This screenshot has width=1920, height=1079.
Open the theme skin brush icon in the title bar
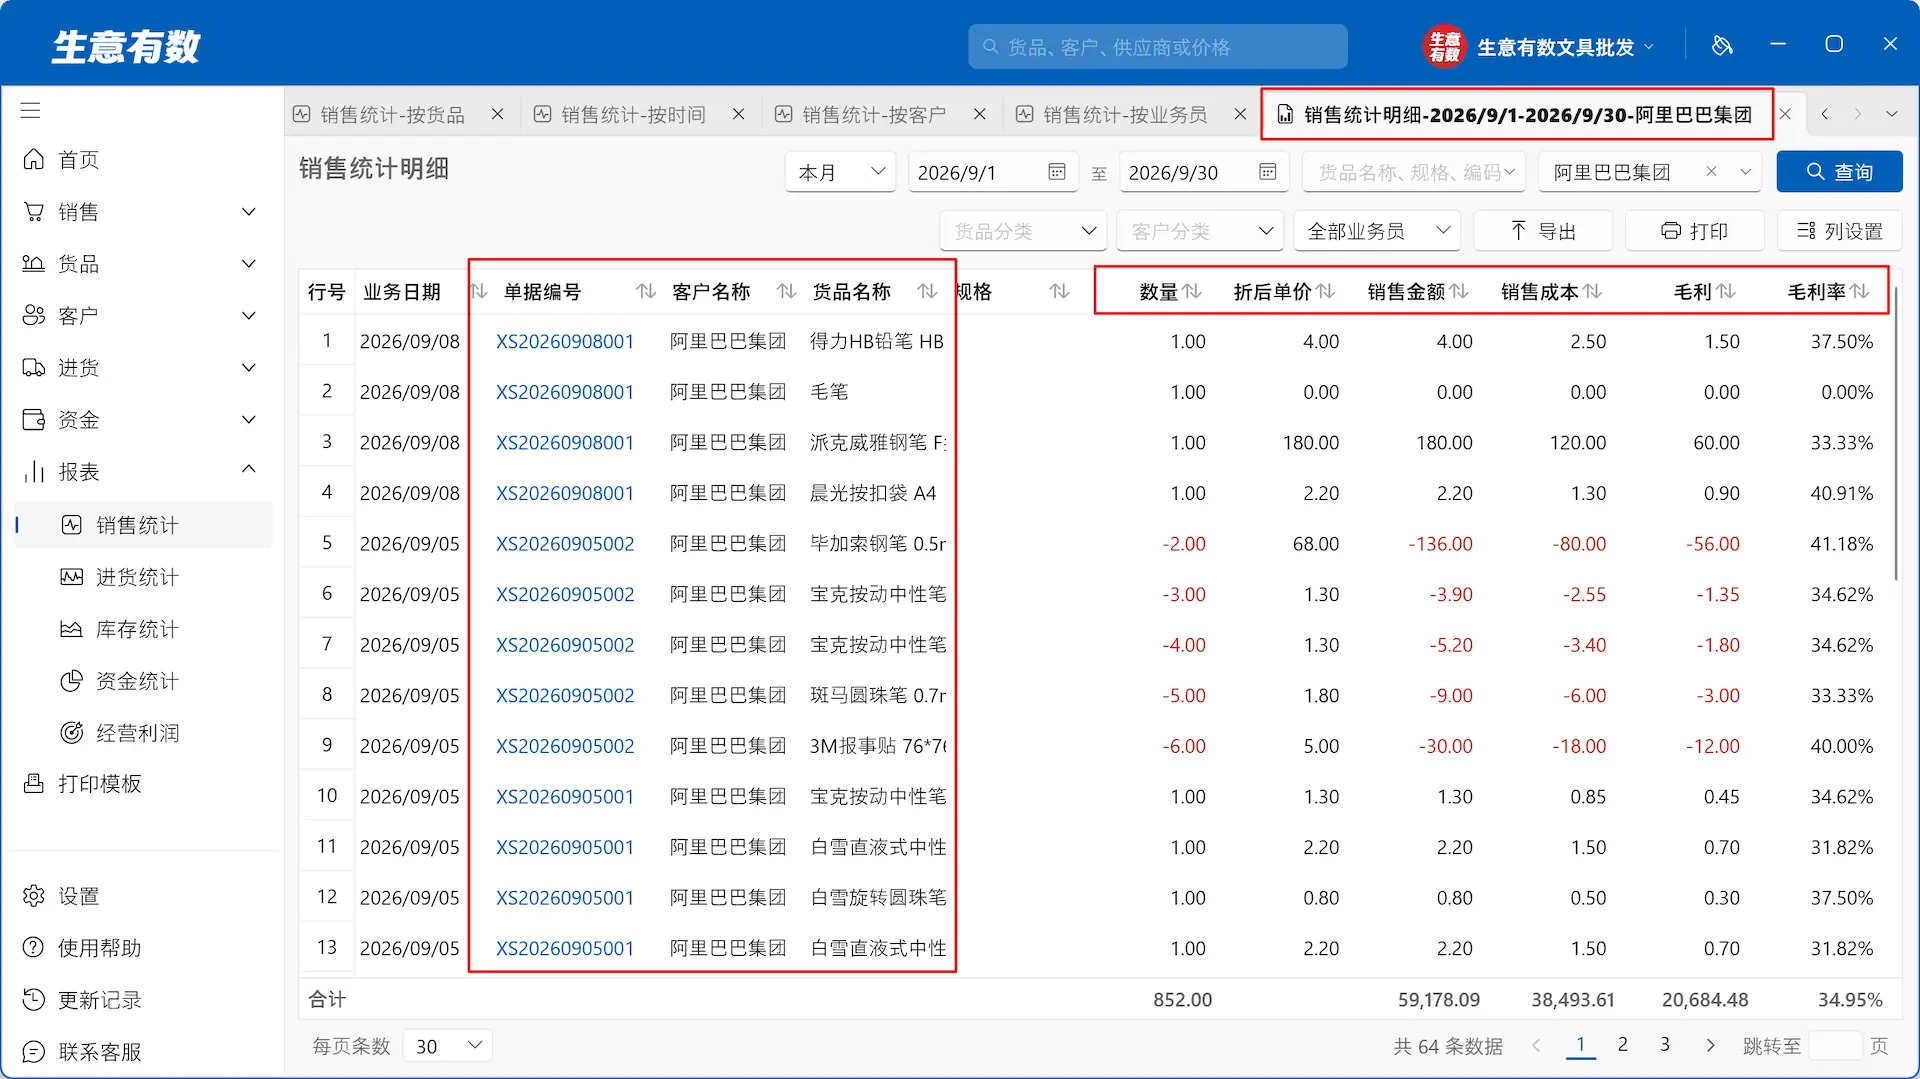coord(1722,46)
